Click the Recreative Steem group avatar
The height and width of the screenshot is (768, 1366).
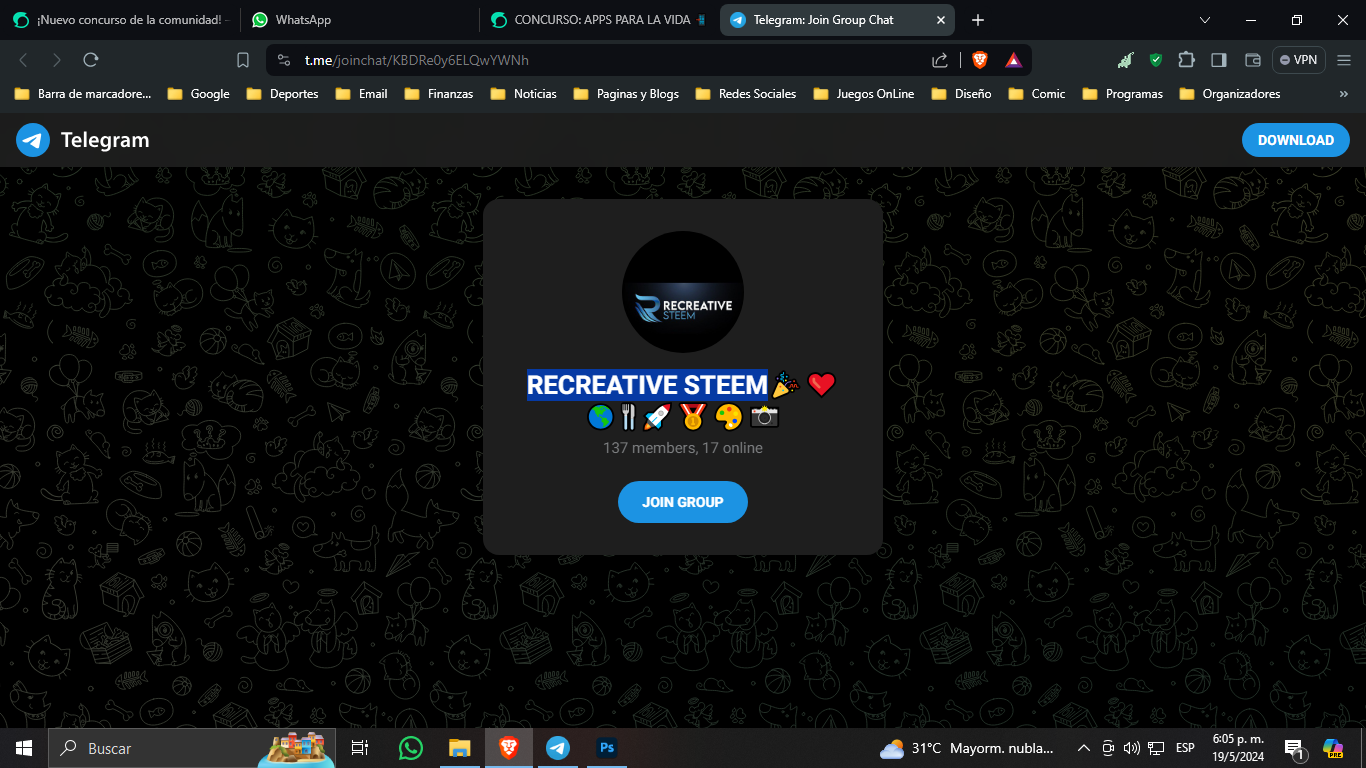click(x=683, y=292)
